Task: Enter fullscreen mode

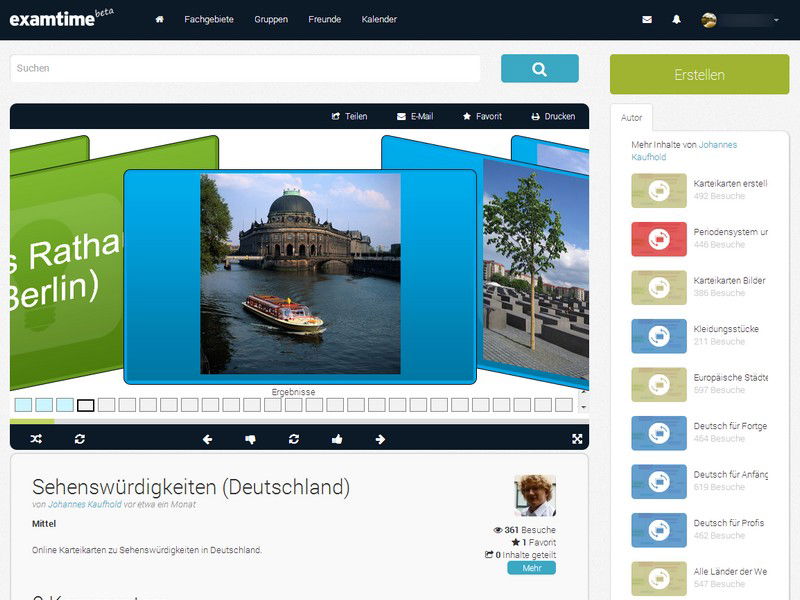Action: 577,439
